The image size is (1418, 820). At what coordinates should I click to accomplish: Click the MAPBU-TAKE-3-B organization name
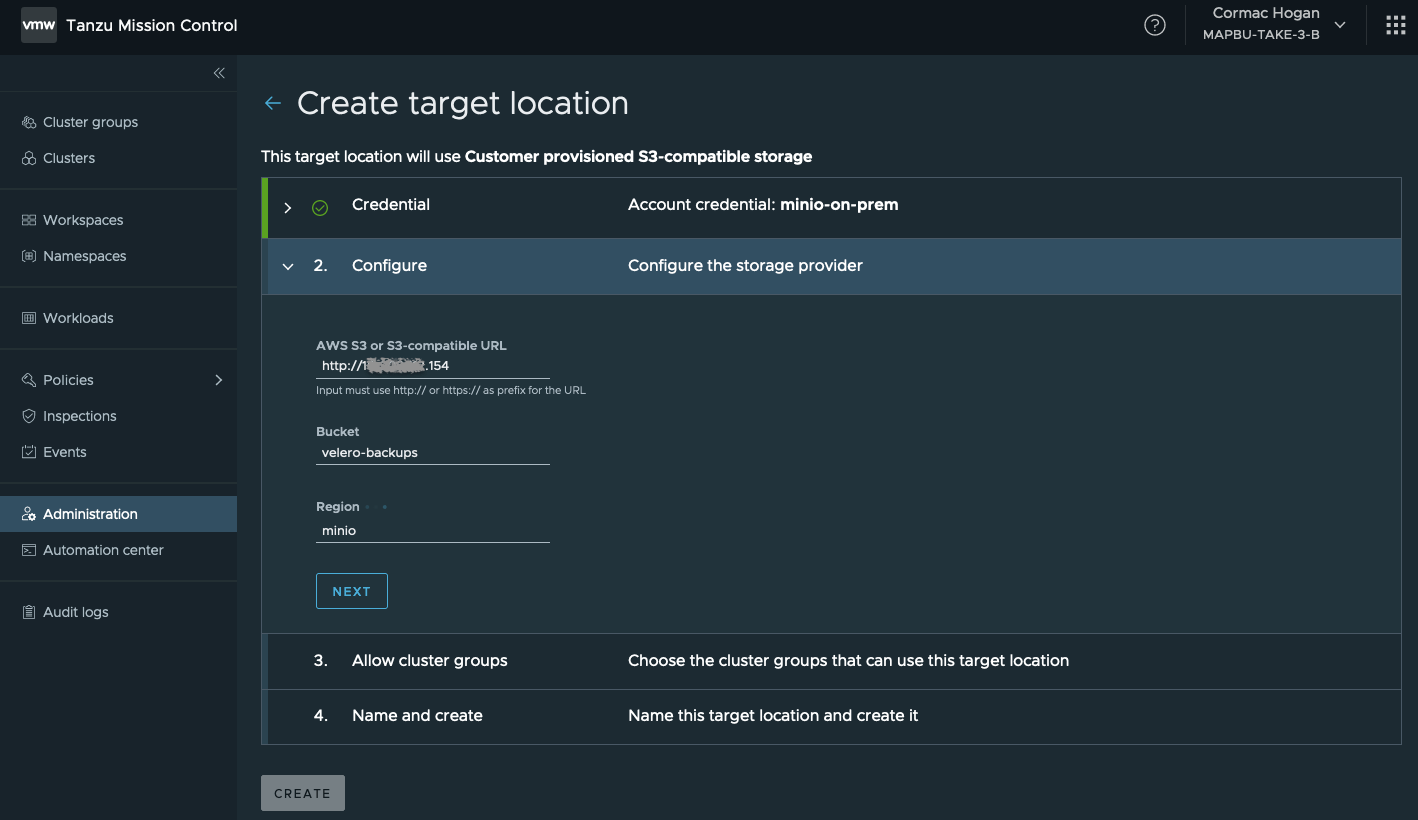coord(1261,35)
